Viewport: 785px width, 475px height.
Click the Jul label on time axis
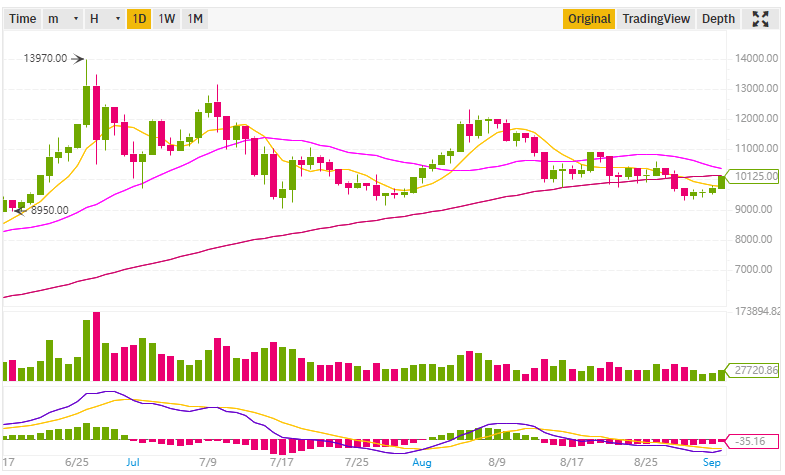[133, 464]
